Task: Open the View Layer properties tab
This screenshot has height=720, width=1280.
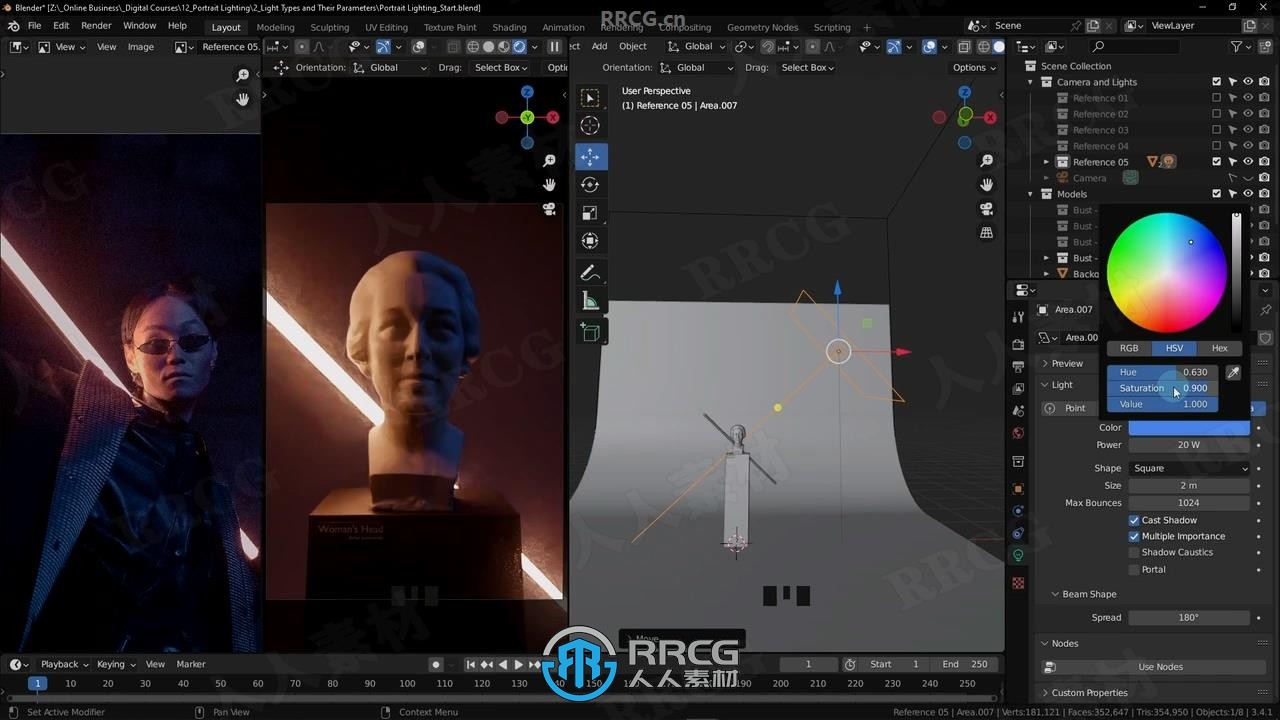Action: (x=1018, y=389)
